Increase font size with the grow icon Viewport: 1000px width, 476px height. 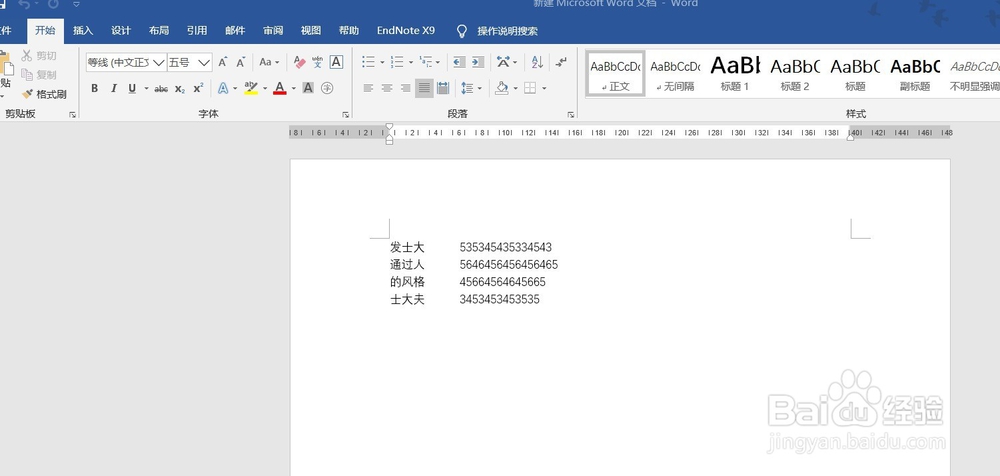(223, 62)
